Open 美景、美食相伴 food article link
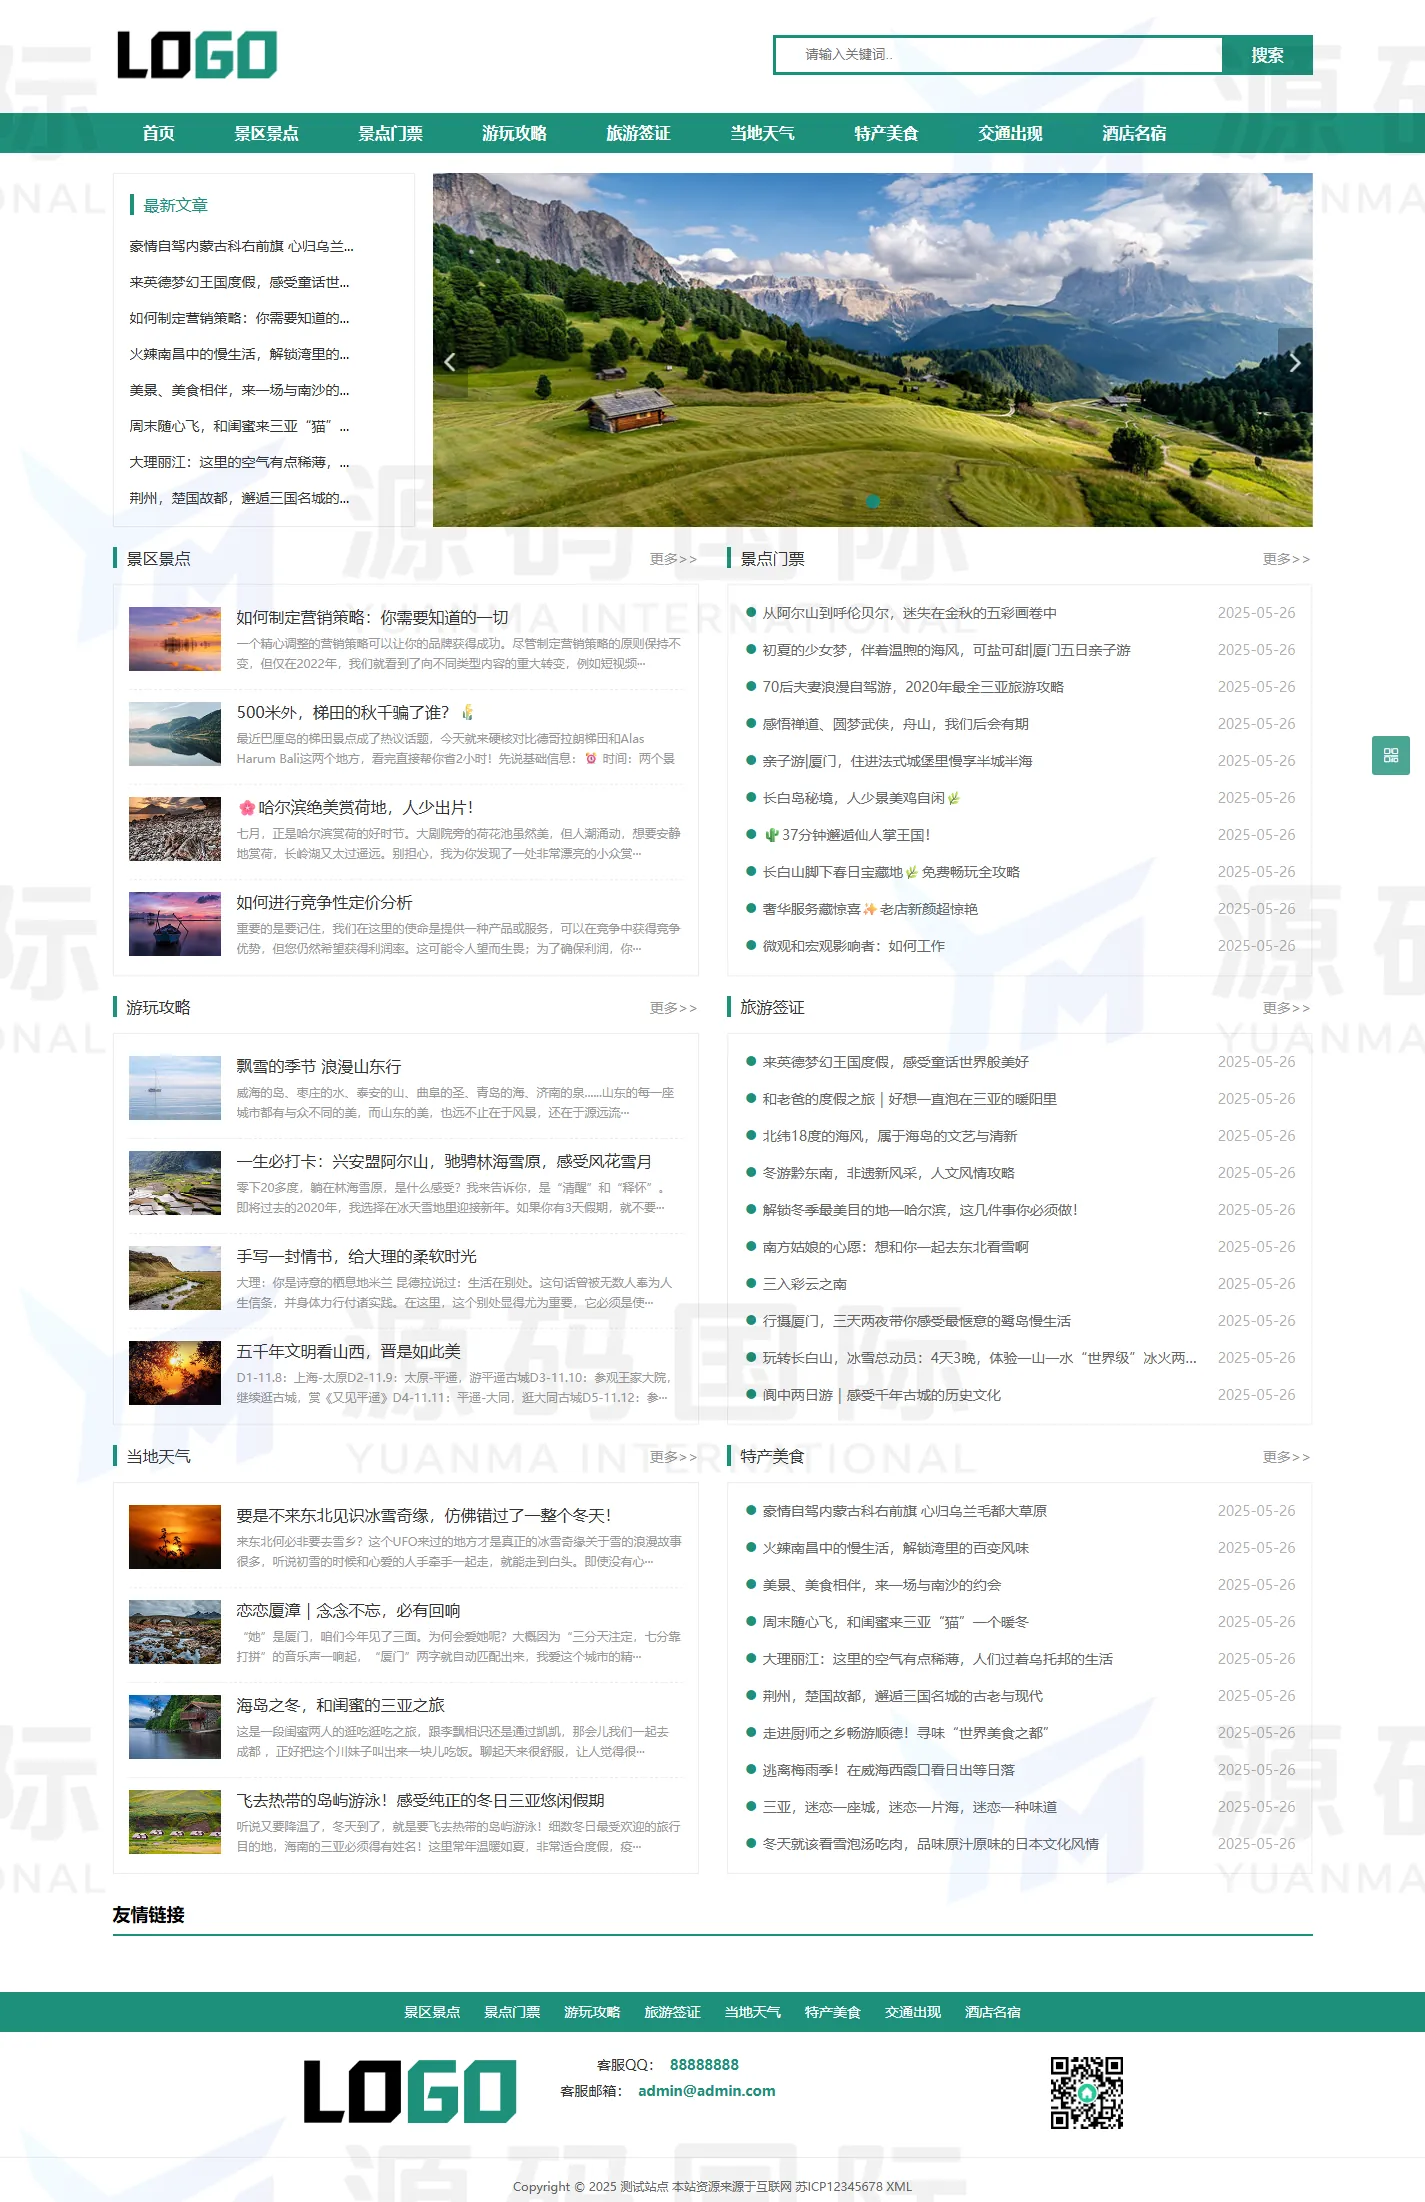The height and width of the screenshot is (2202, 1425). [882, 1585]
